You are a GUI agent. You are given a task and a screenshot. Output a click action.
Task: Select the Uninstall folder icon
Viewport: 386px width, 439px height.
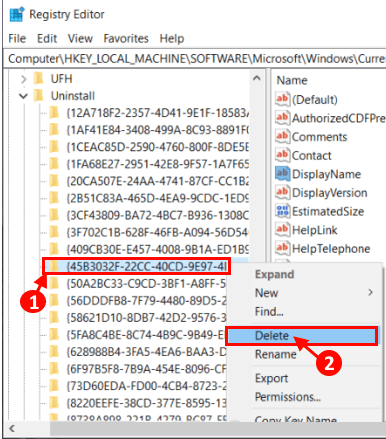[39, 96]
